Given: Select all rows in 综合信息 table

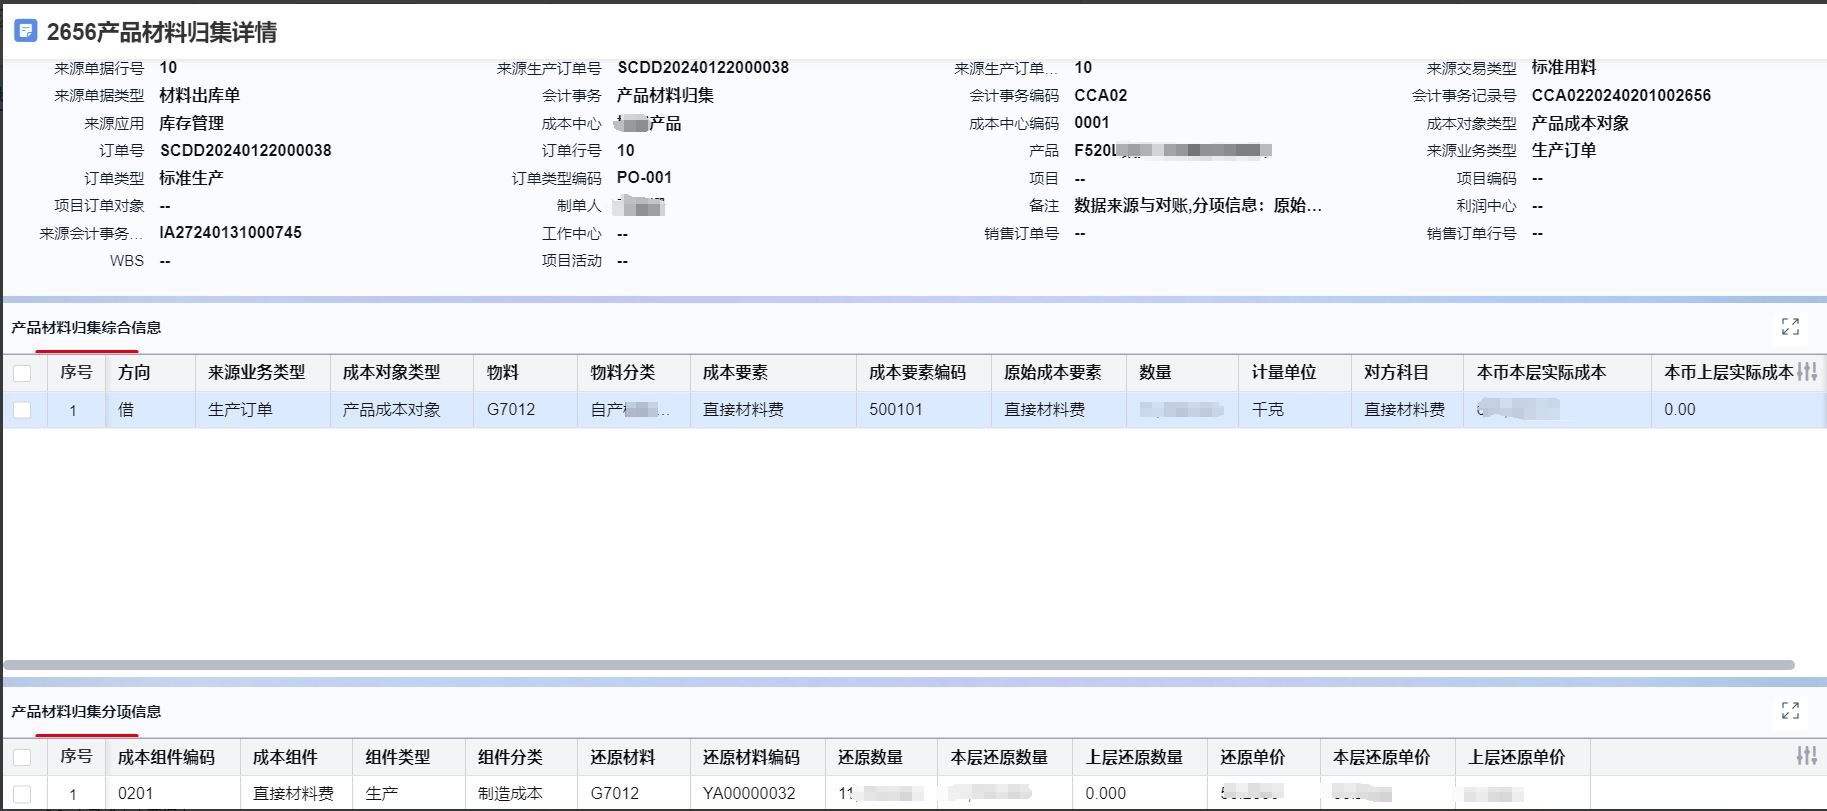Looking at the screenshot, I should (22, 373).
